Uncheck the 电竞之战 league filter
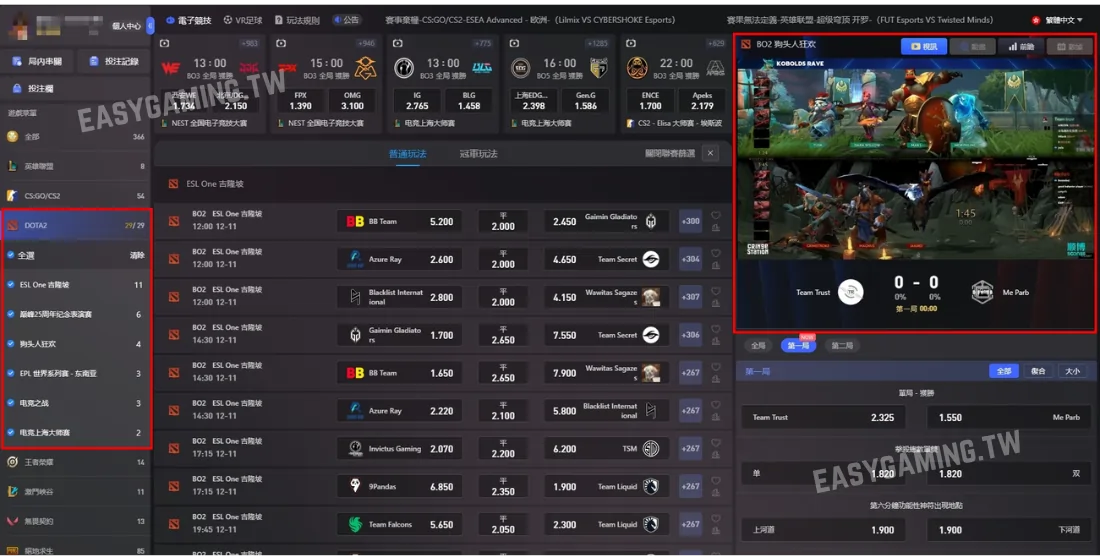The image size is (1100, 560). click(11, 402)
